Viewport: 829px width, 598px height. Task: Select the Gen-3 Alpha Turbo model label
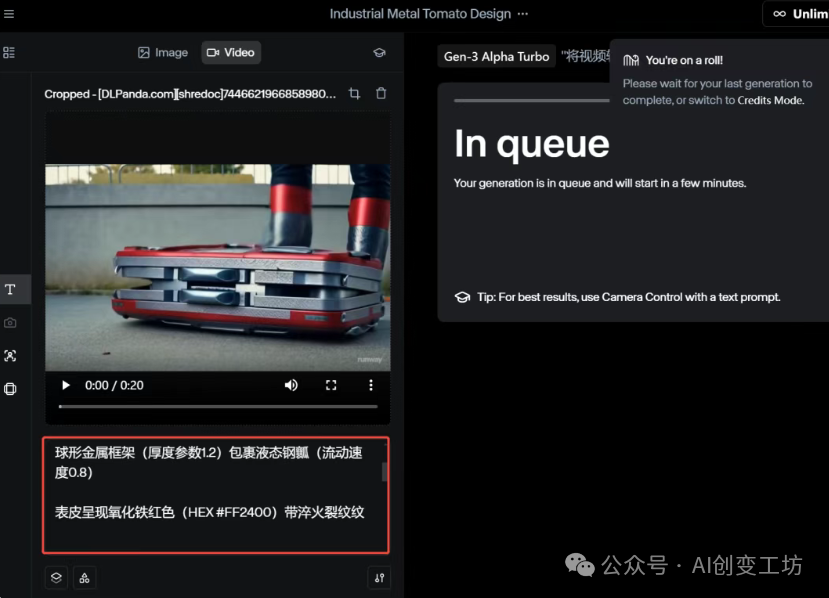click(496, 57)
